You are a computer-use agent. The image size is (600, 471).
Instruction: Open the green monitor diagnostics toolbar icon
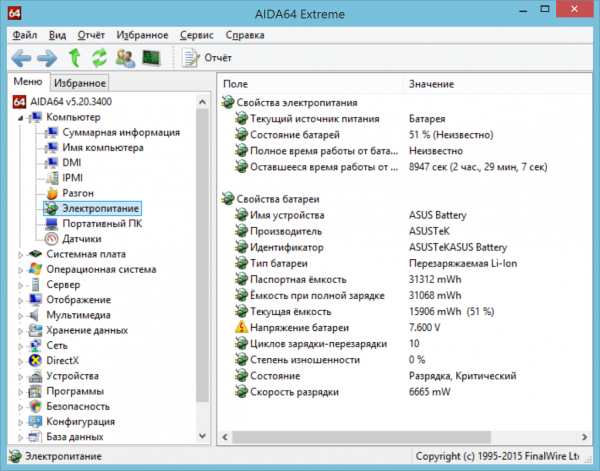[x=152, y=58]
